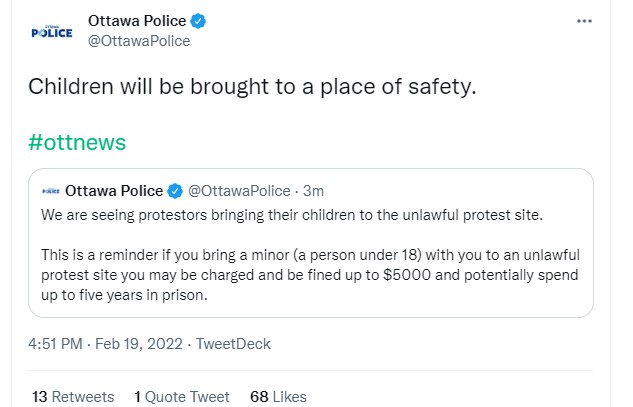Click the @OttawaPolice handle under the top name

(139, 41)
